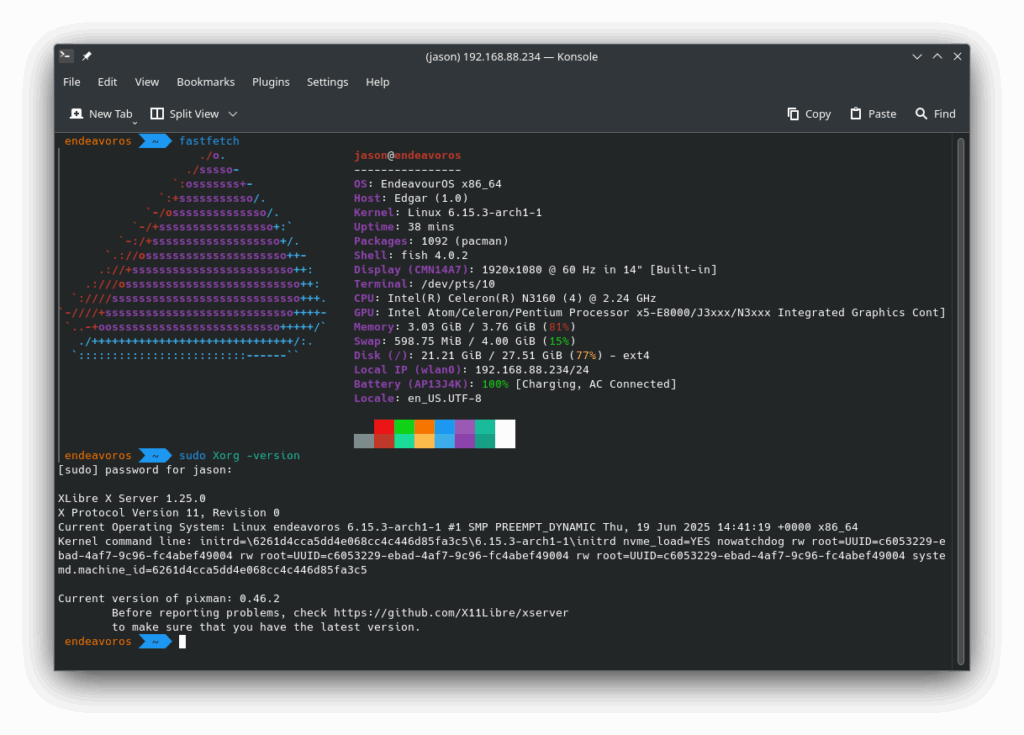The height and width of the screenshot is (735, 1024).
Task: Click 'Current version of pixman: 0.46.2'
Action: [x=168, y=598]
